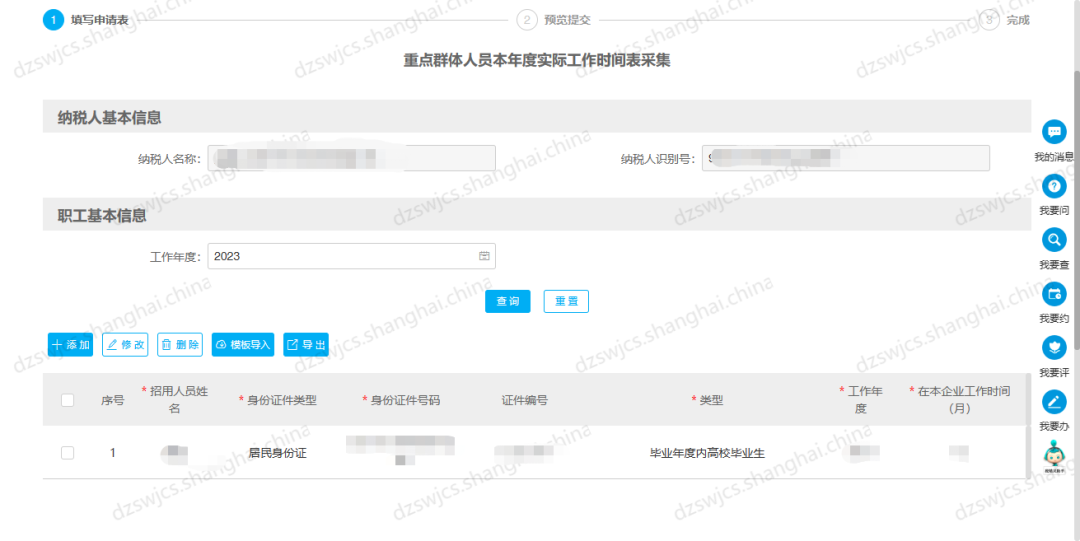Click the 毕业年度内高校毕业生 cell
The width and height of the screenshot is (1080, 541).
tap(708, 453)
